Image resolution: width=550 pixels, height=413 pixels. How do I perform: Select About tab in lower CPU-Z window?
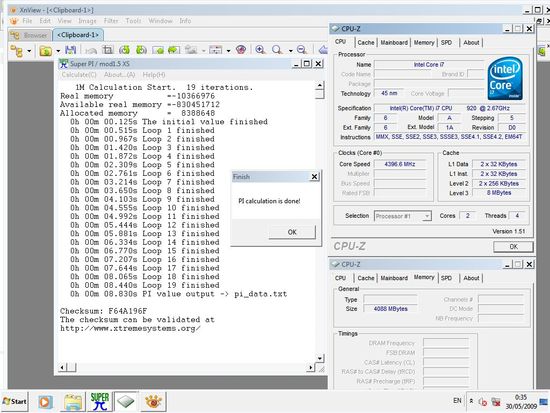pos(471,278)
